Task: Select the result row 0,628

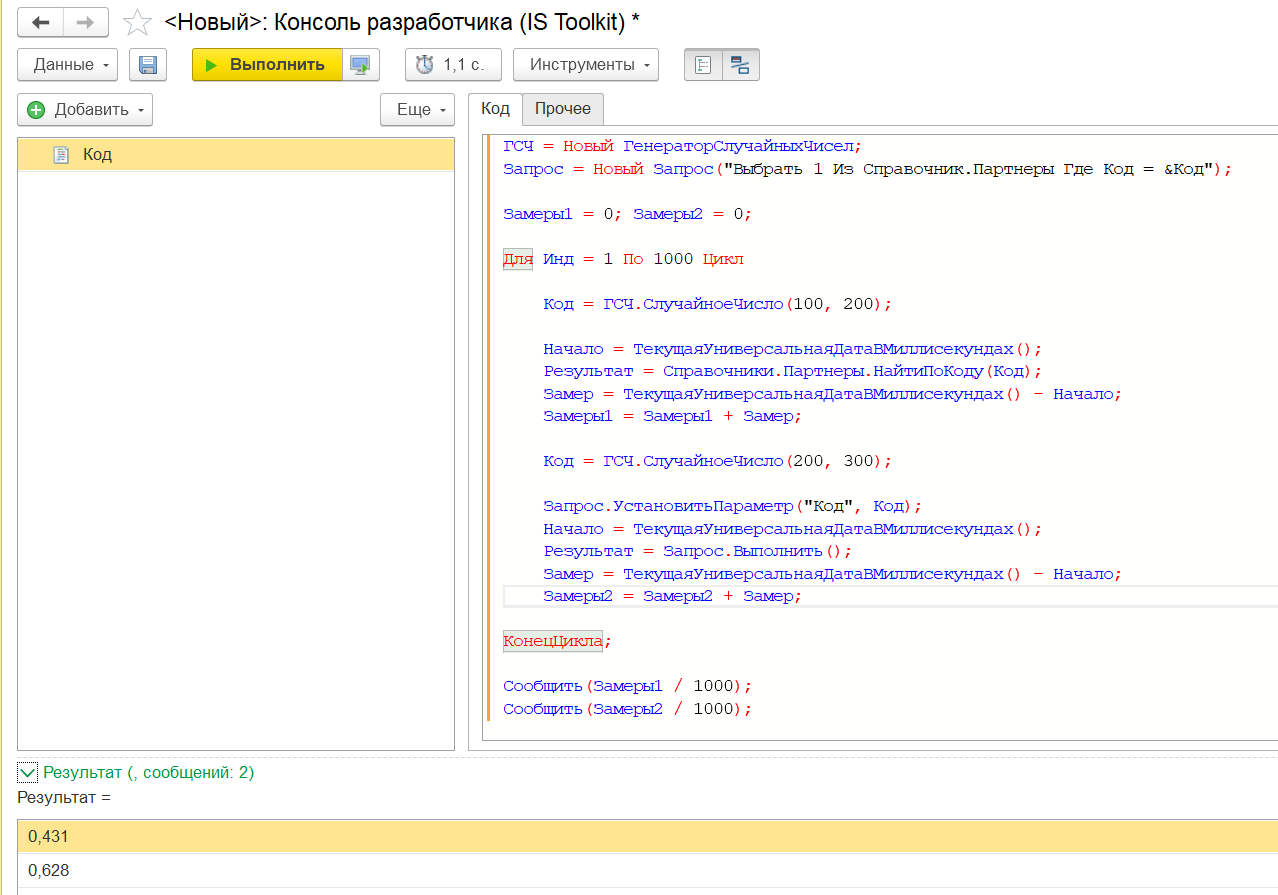Action: (x=647, y=870)
